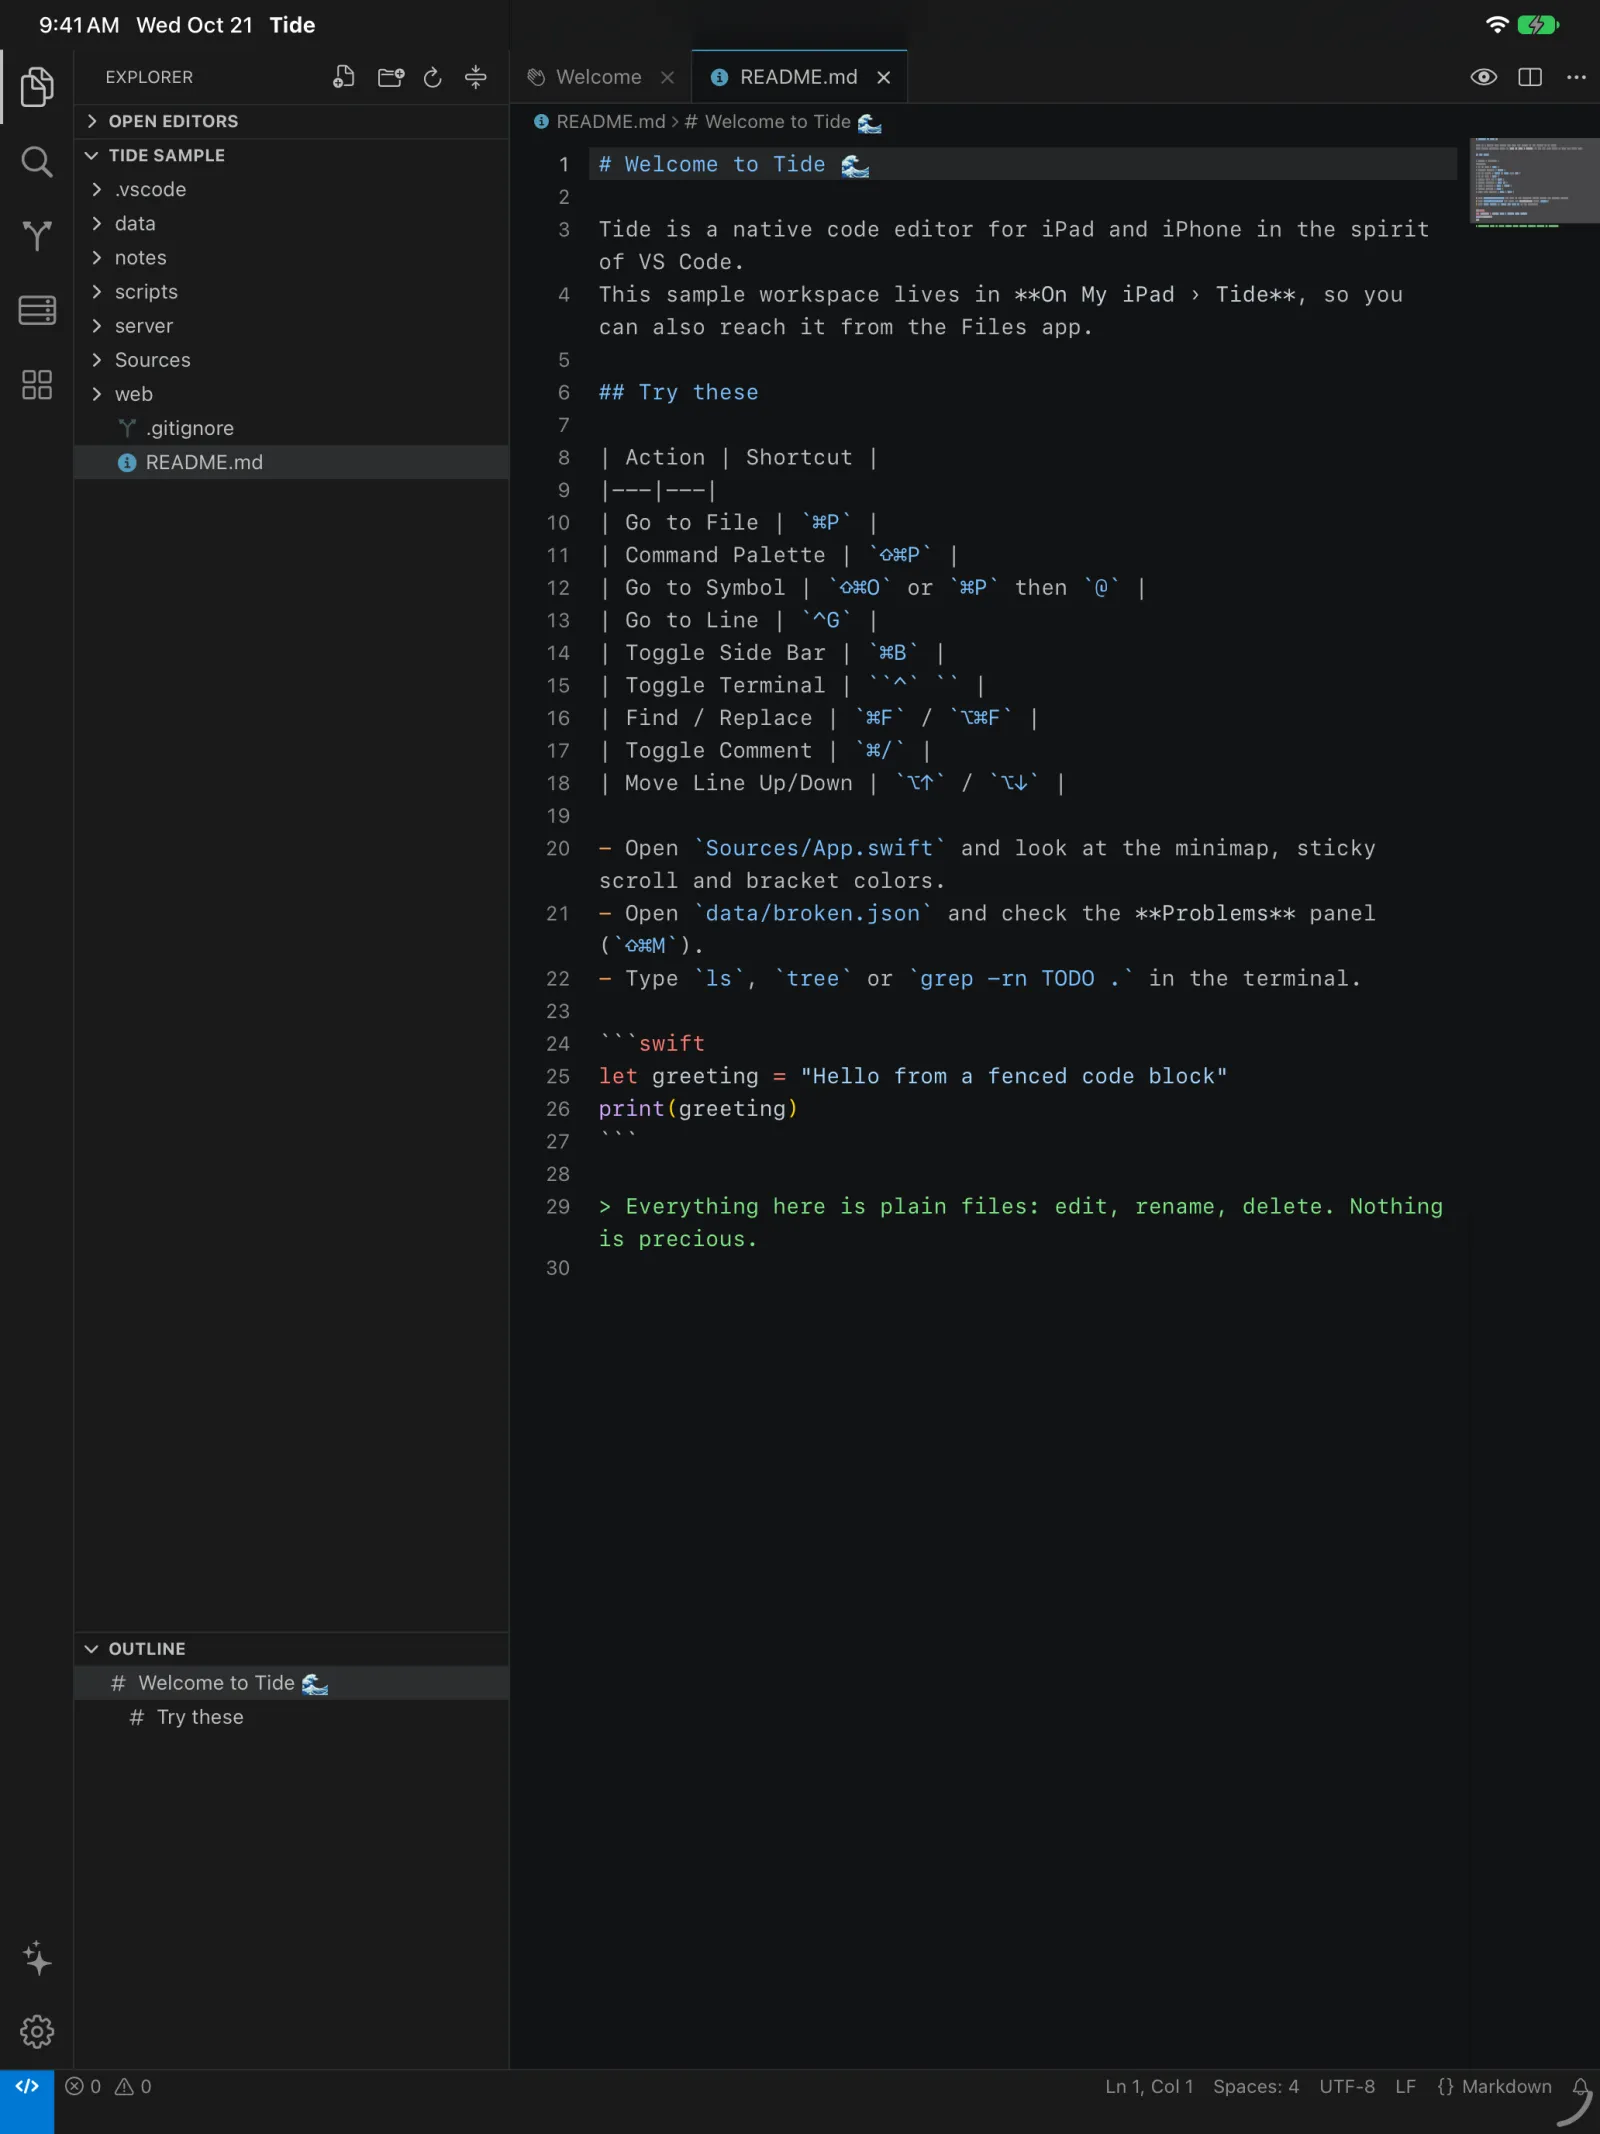Click the 'data/broken.json' inline code text
Screen dimensions: 1600x2134
point(812,913)
